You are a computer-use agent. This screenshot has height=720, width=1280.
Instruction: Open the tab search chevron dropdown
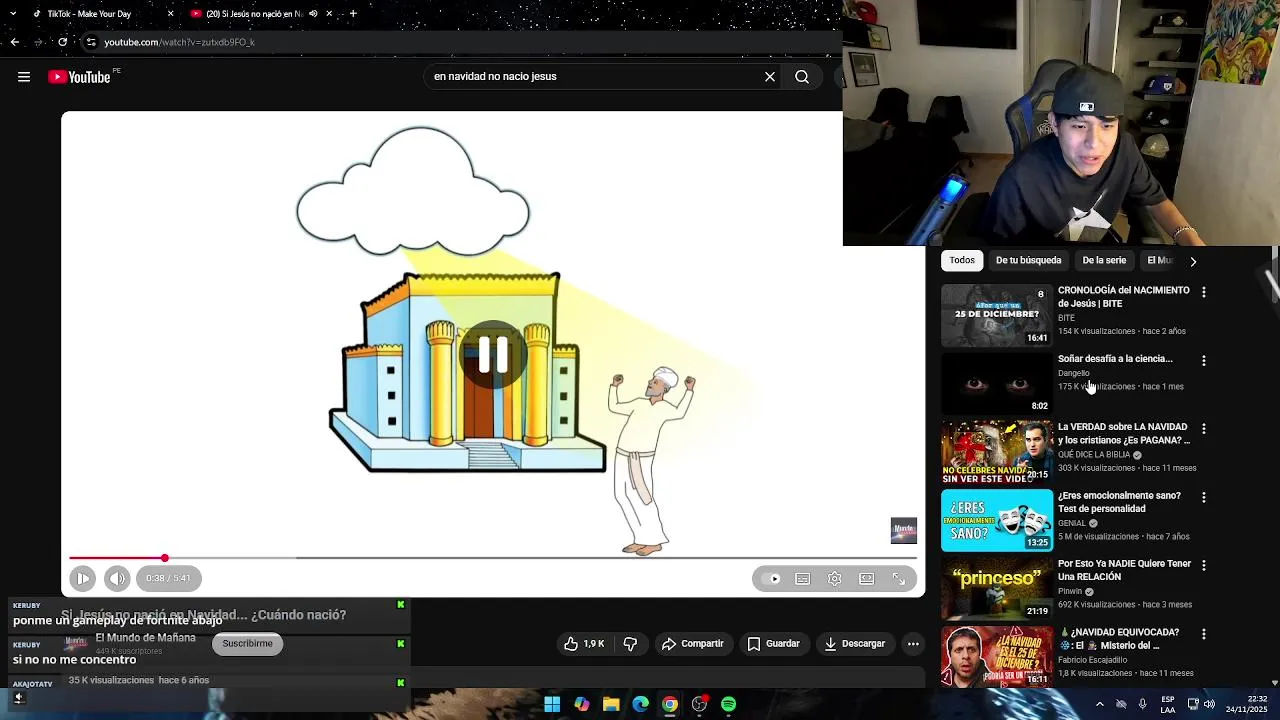[x=11, y=14]
